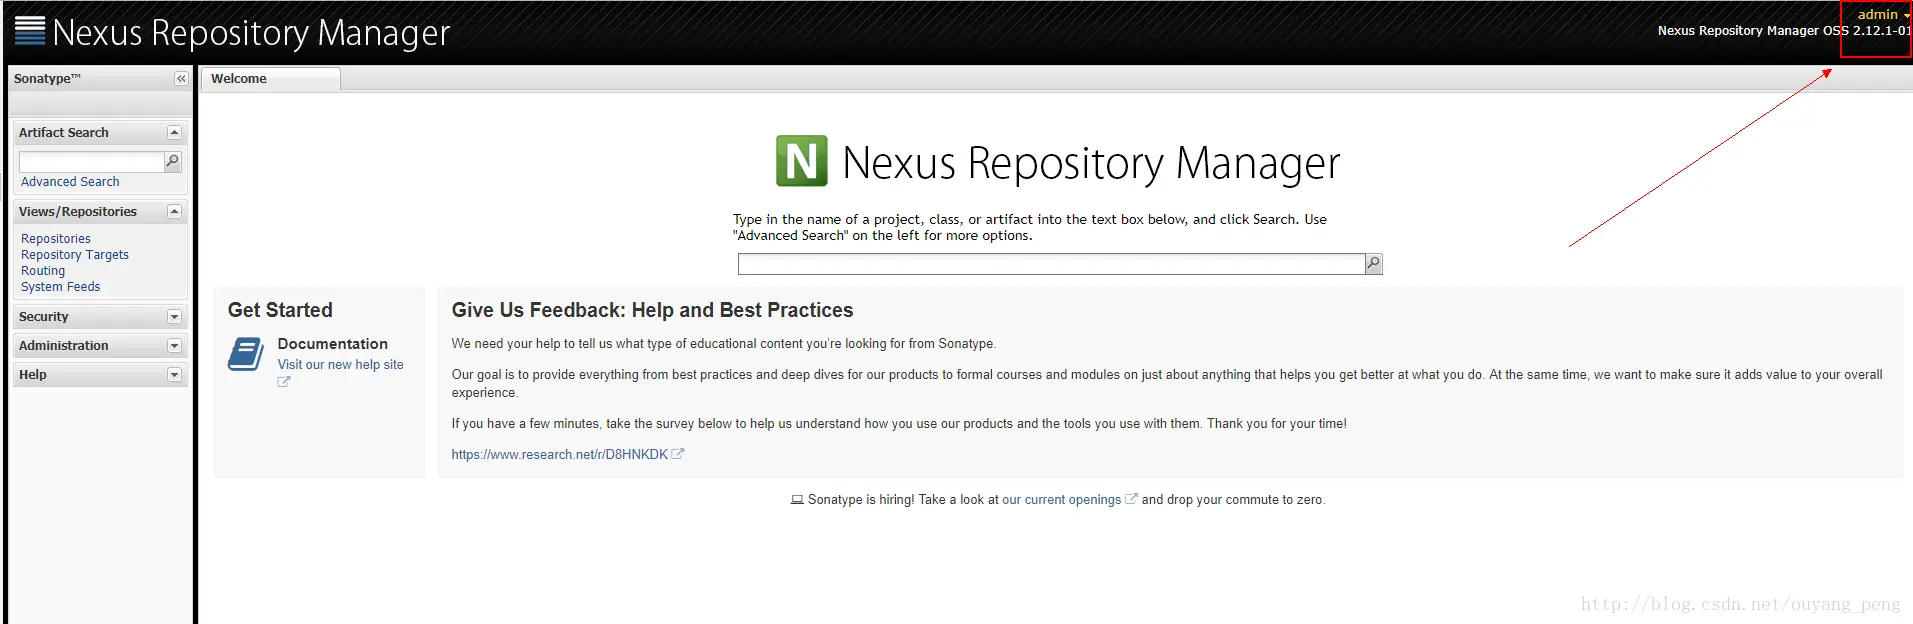Collapse the Views/Repositories panel

point(174,212)
